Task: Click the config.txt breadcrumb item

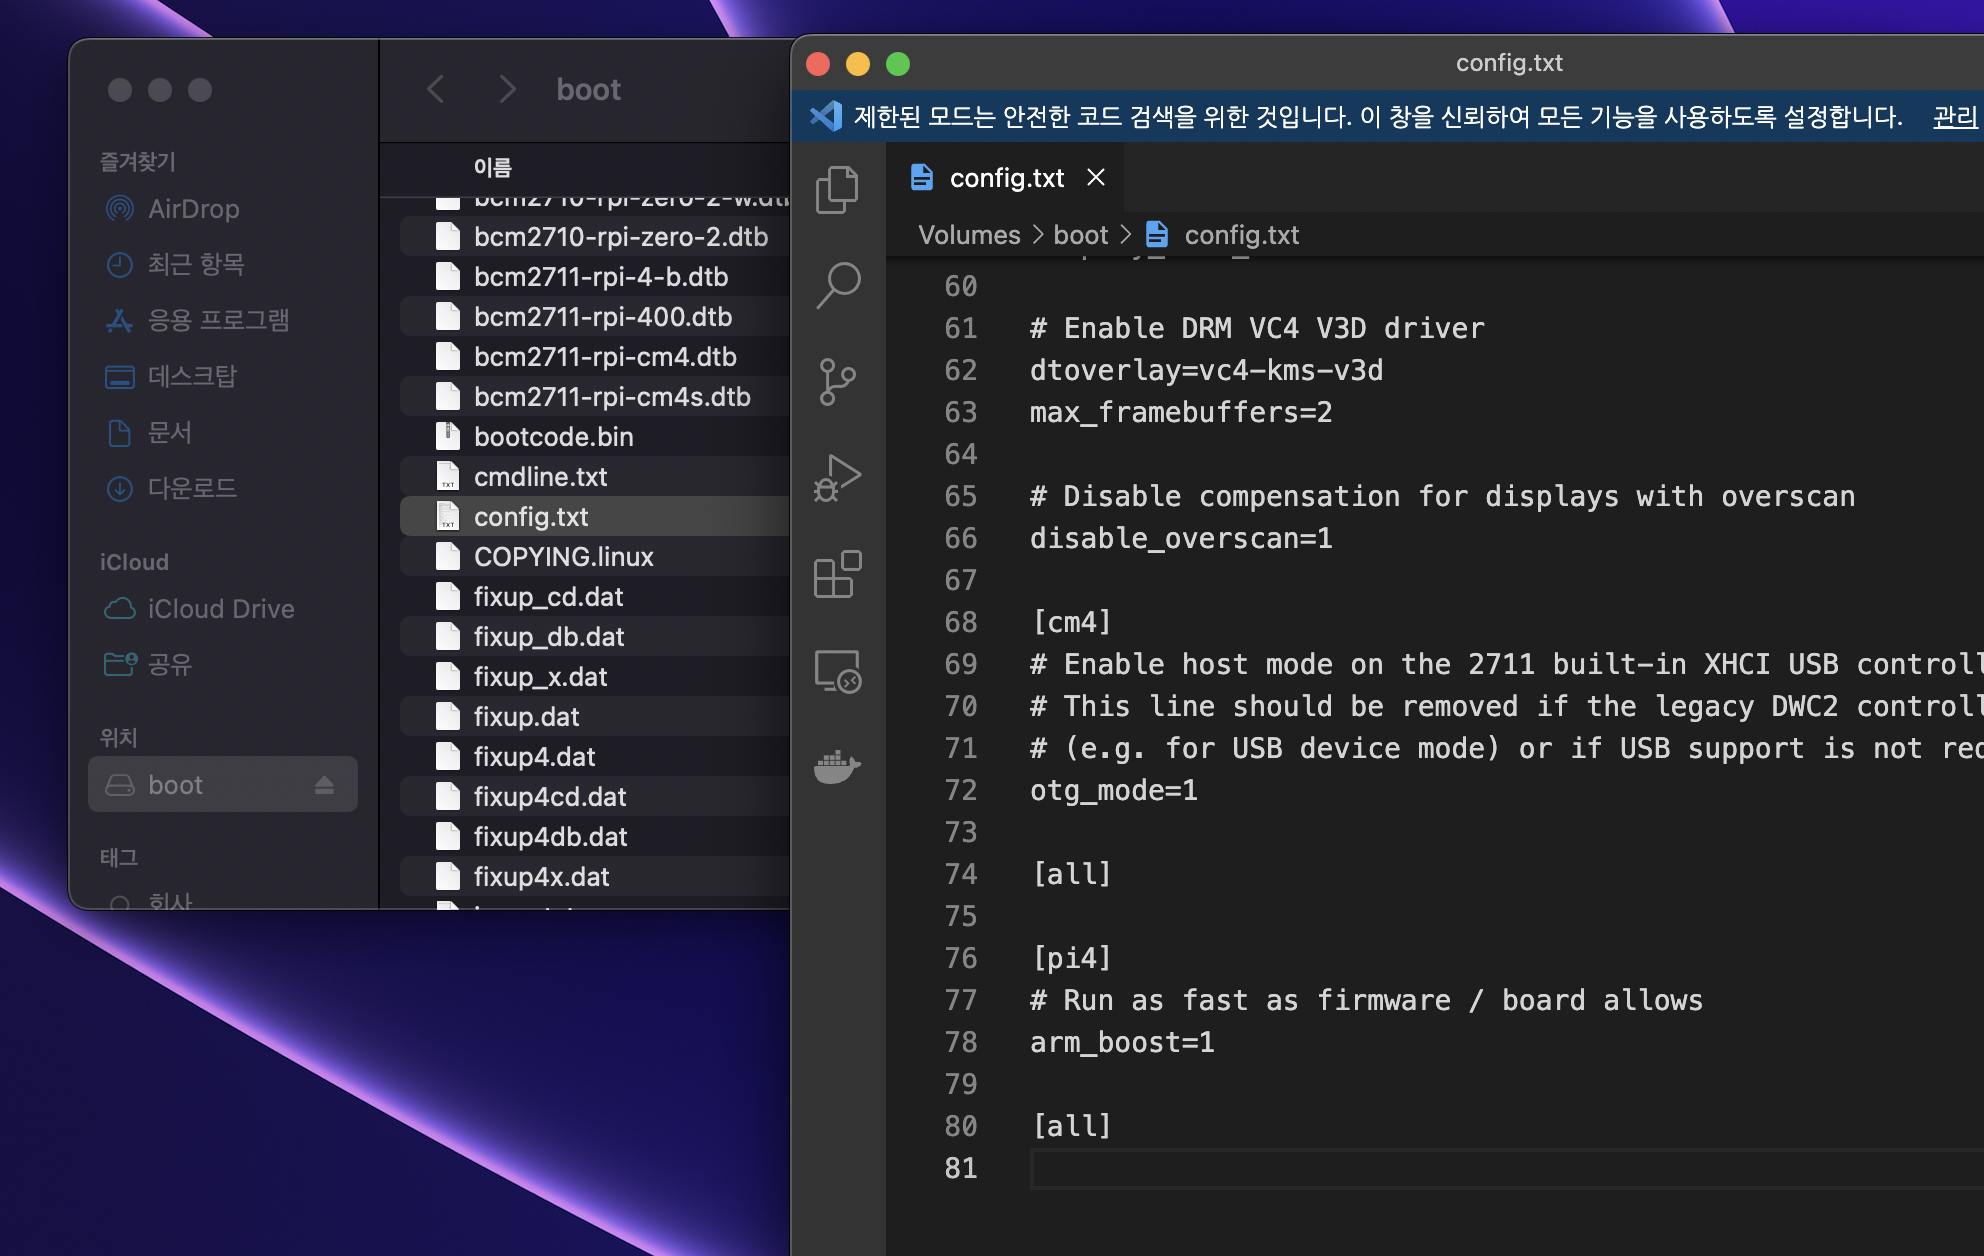Action: pos(1241,235)
